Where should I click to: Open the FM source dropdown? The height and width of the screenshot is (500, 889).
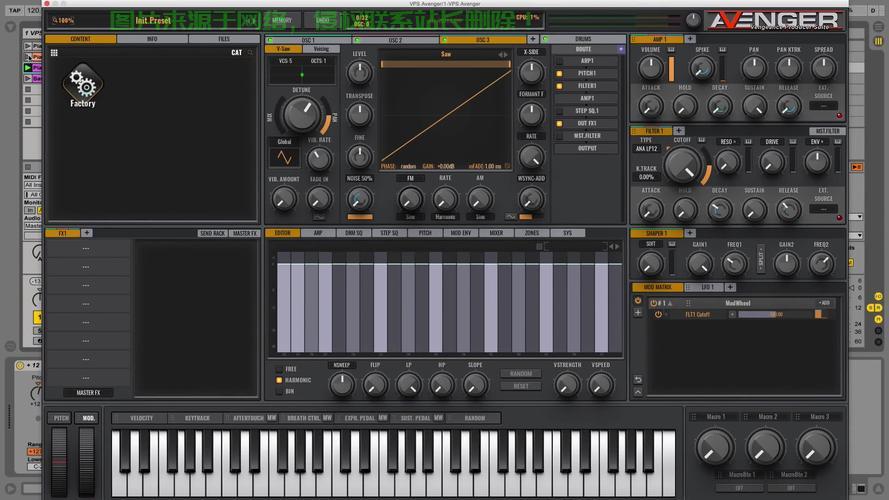pyautogui.click(x=410, y=179)
